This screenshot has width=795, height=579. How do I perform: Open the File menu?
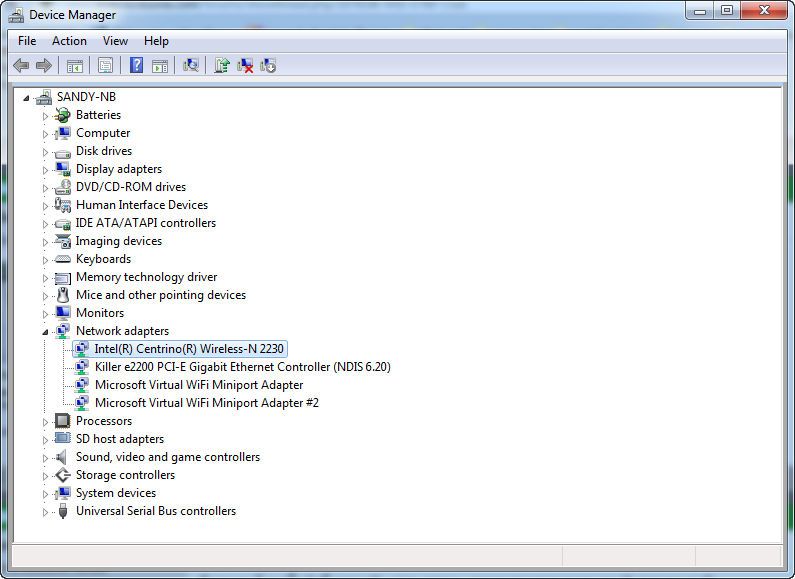pos(27,41)
